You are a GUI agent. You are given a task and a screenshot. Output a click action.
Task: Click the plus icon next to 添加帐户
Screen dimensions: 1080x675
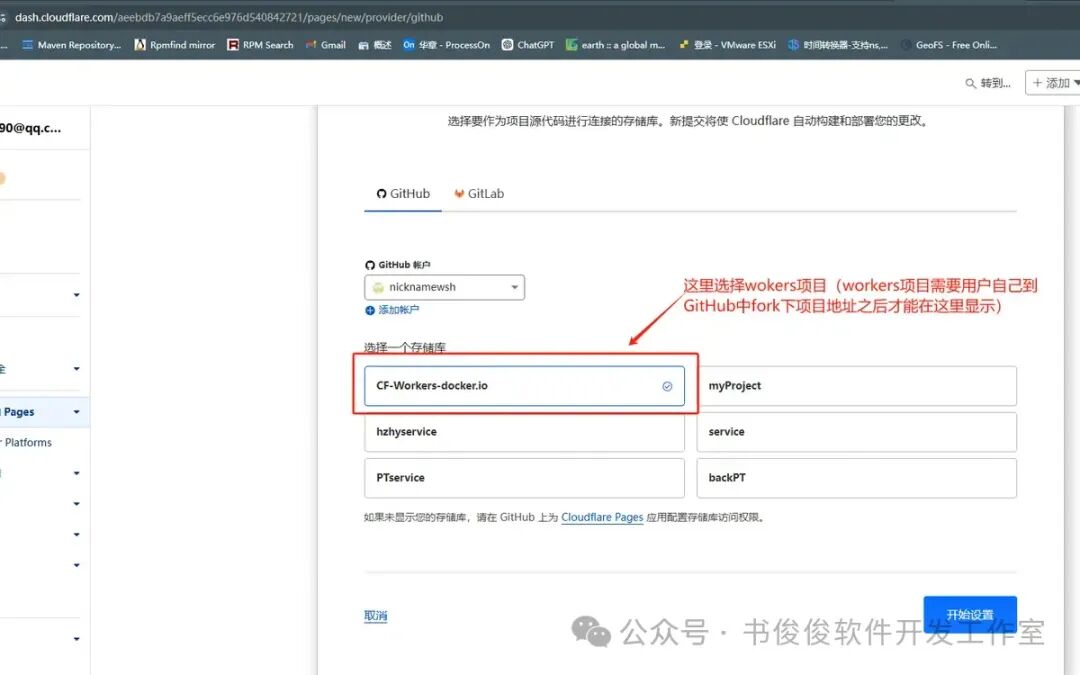pyautogui.click(x=370, y=310)
